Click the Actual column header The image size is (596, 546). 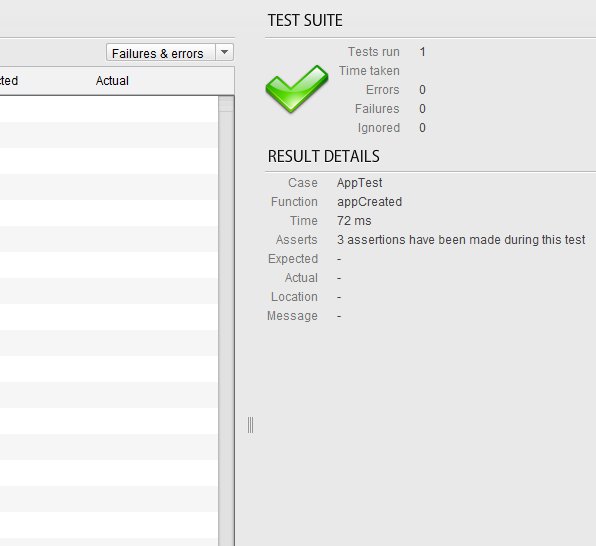(x=112, y=81)
